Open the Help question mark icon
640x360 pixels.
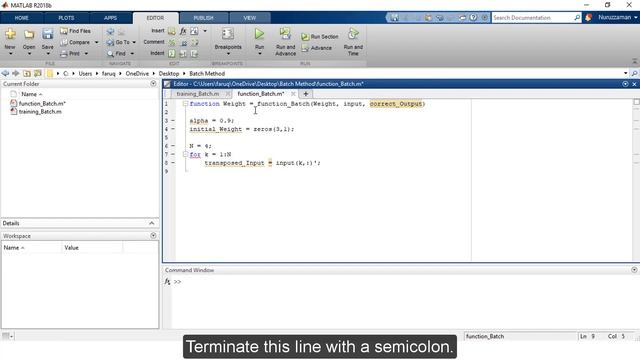[x=473, y=18]
